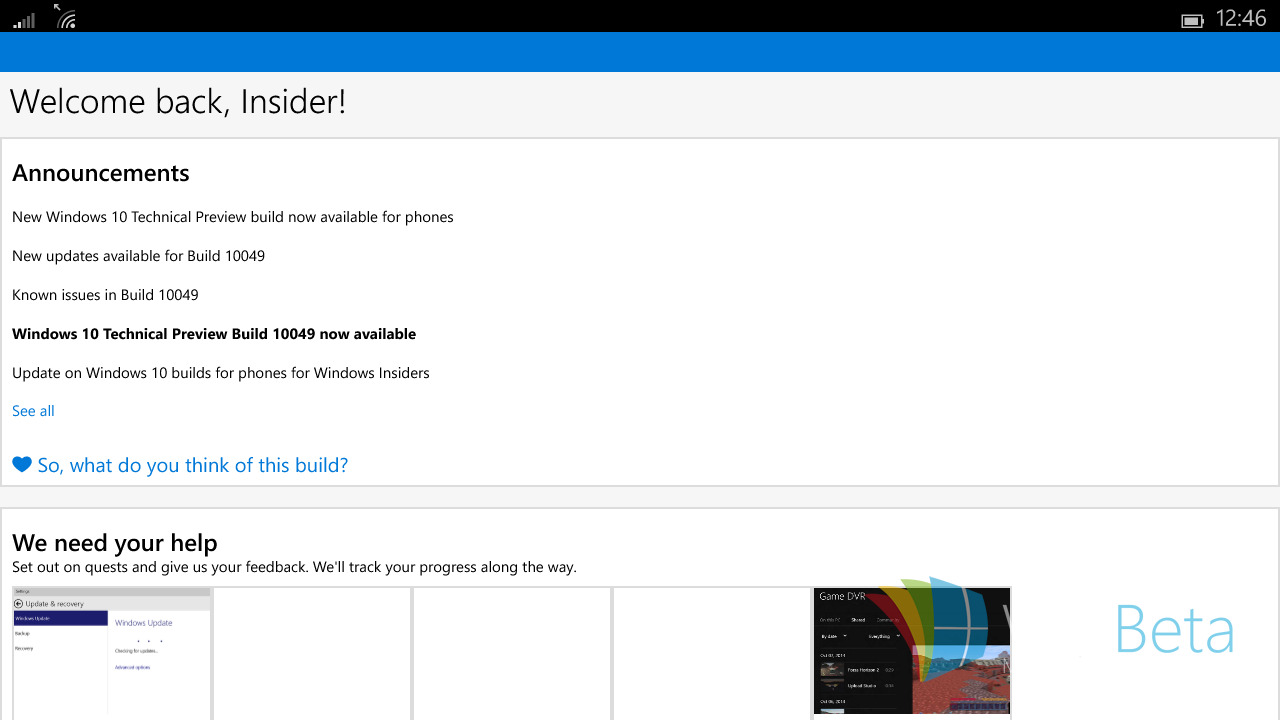
Task: Open "New updates available for Build 10049"
Action: pos(138,256)
